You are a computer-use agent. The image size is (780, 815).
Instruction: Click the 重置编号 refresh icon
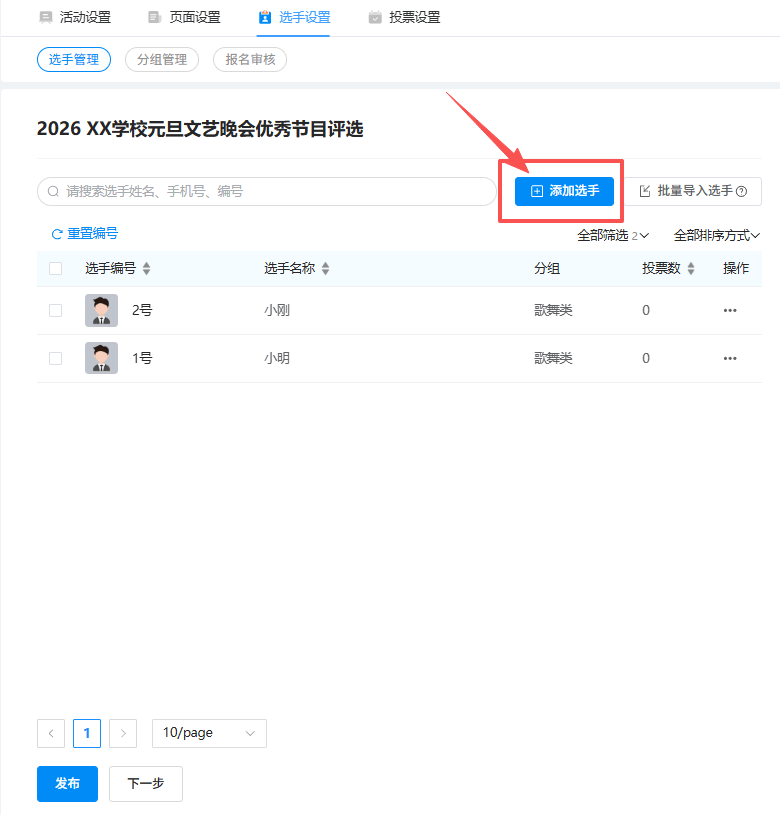57,234
